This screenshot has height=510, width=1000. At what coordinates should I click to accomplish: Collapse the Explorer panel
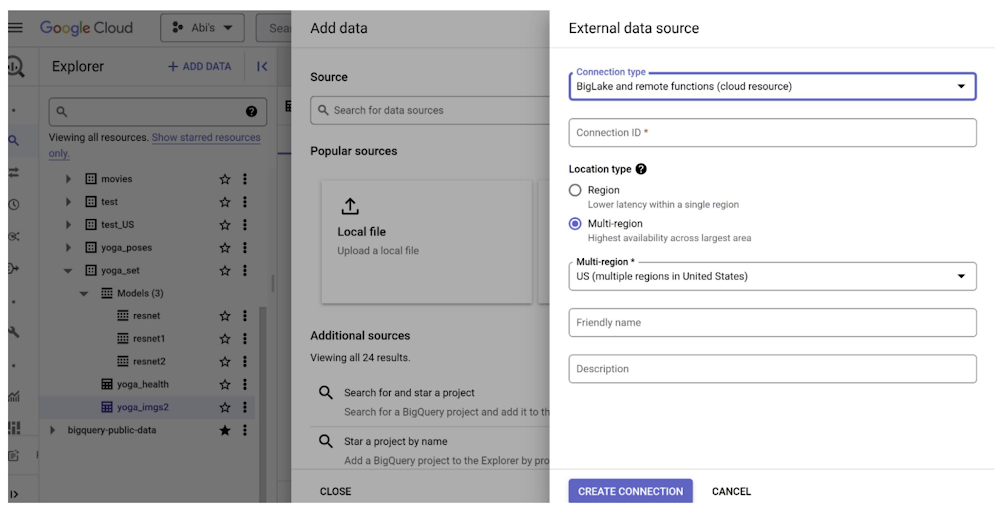[x=262, y=67]
